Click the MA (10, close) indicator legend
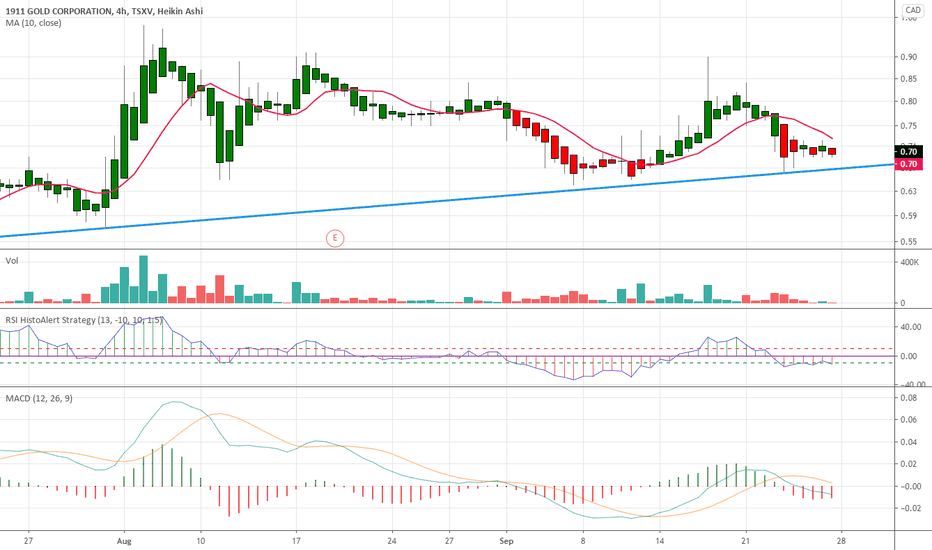This screenshot has width=932, height=550. coord(33,23)
